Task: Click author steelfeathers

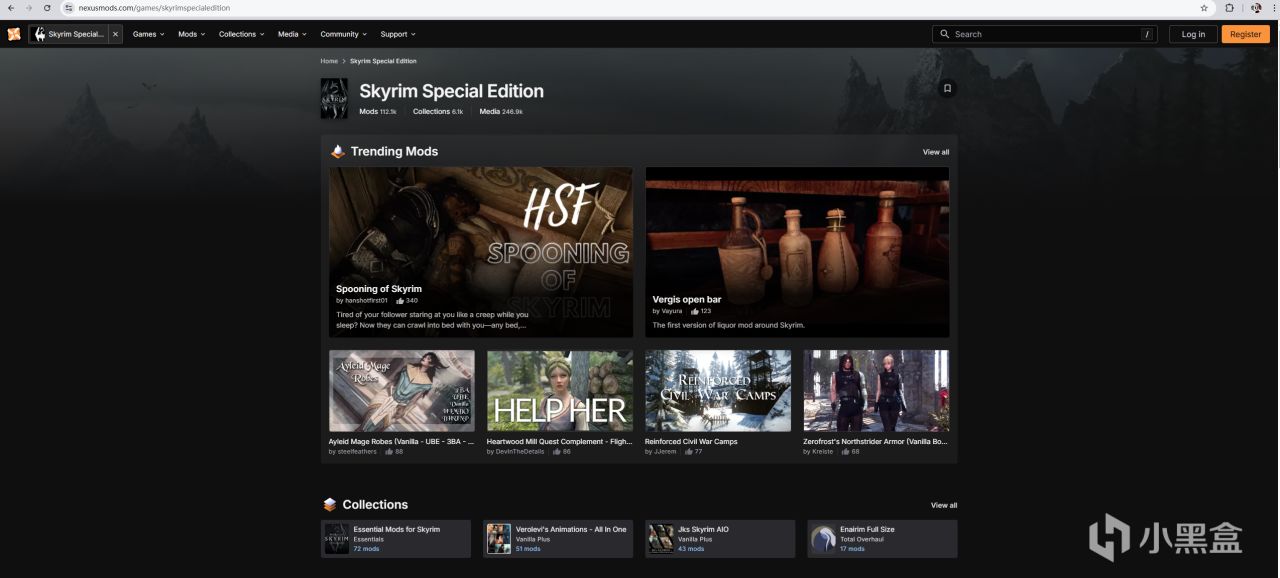Action: [x=357, y=452]
